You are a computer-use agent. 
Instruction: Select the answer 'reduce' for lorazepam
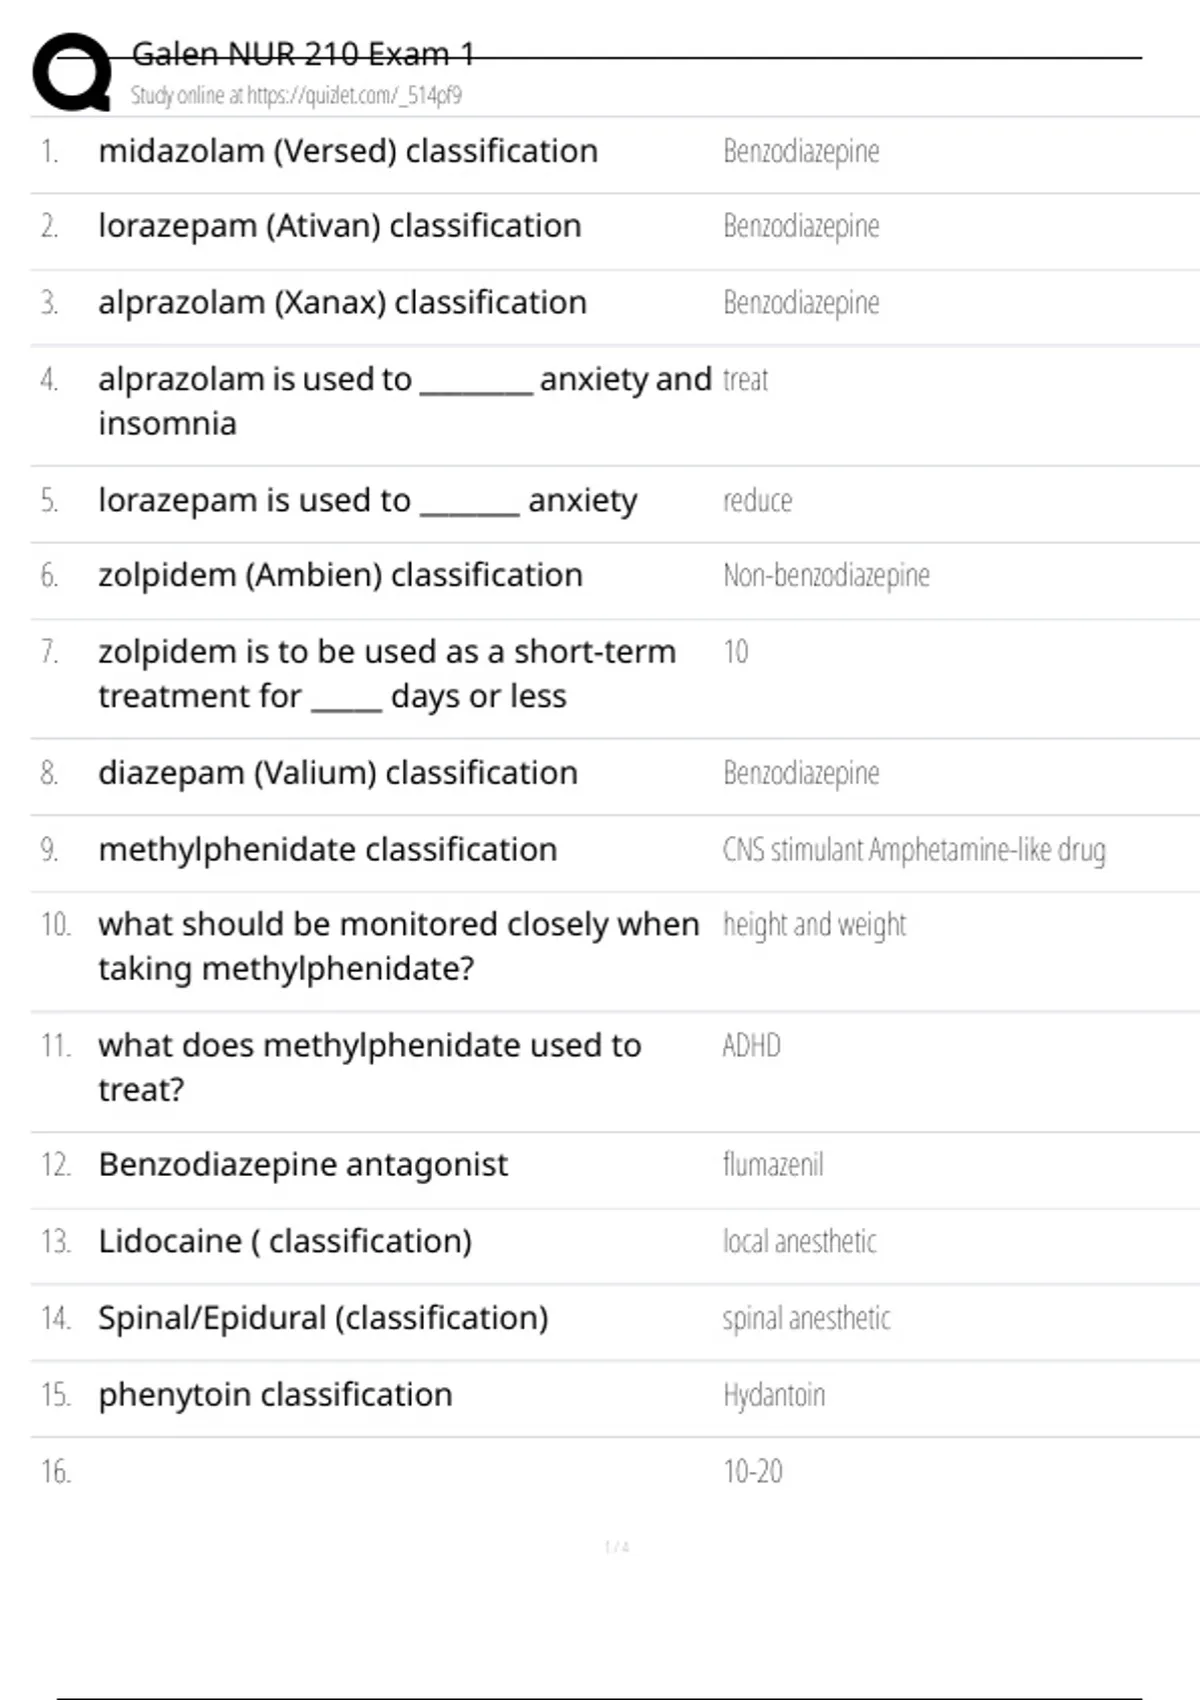757,500
